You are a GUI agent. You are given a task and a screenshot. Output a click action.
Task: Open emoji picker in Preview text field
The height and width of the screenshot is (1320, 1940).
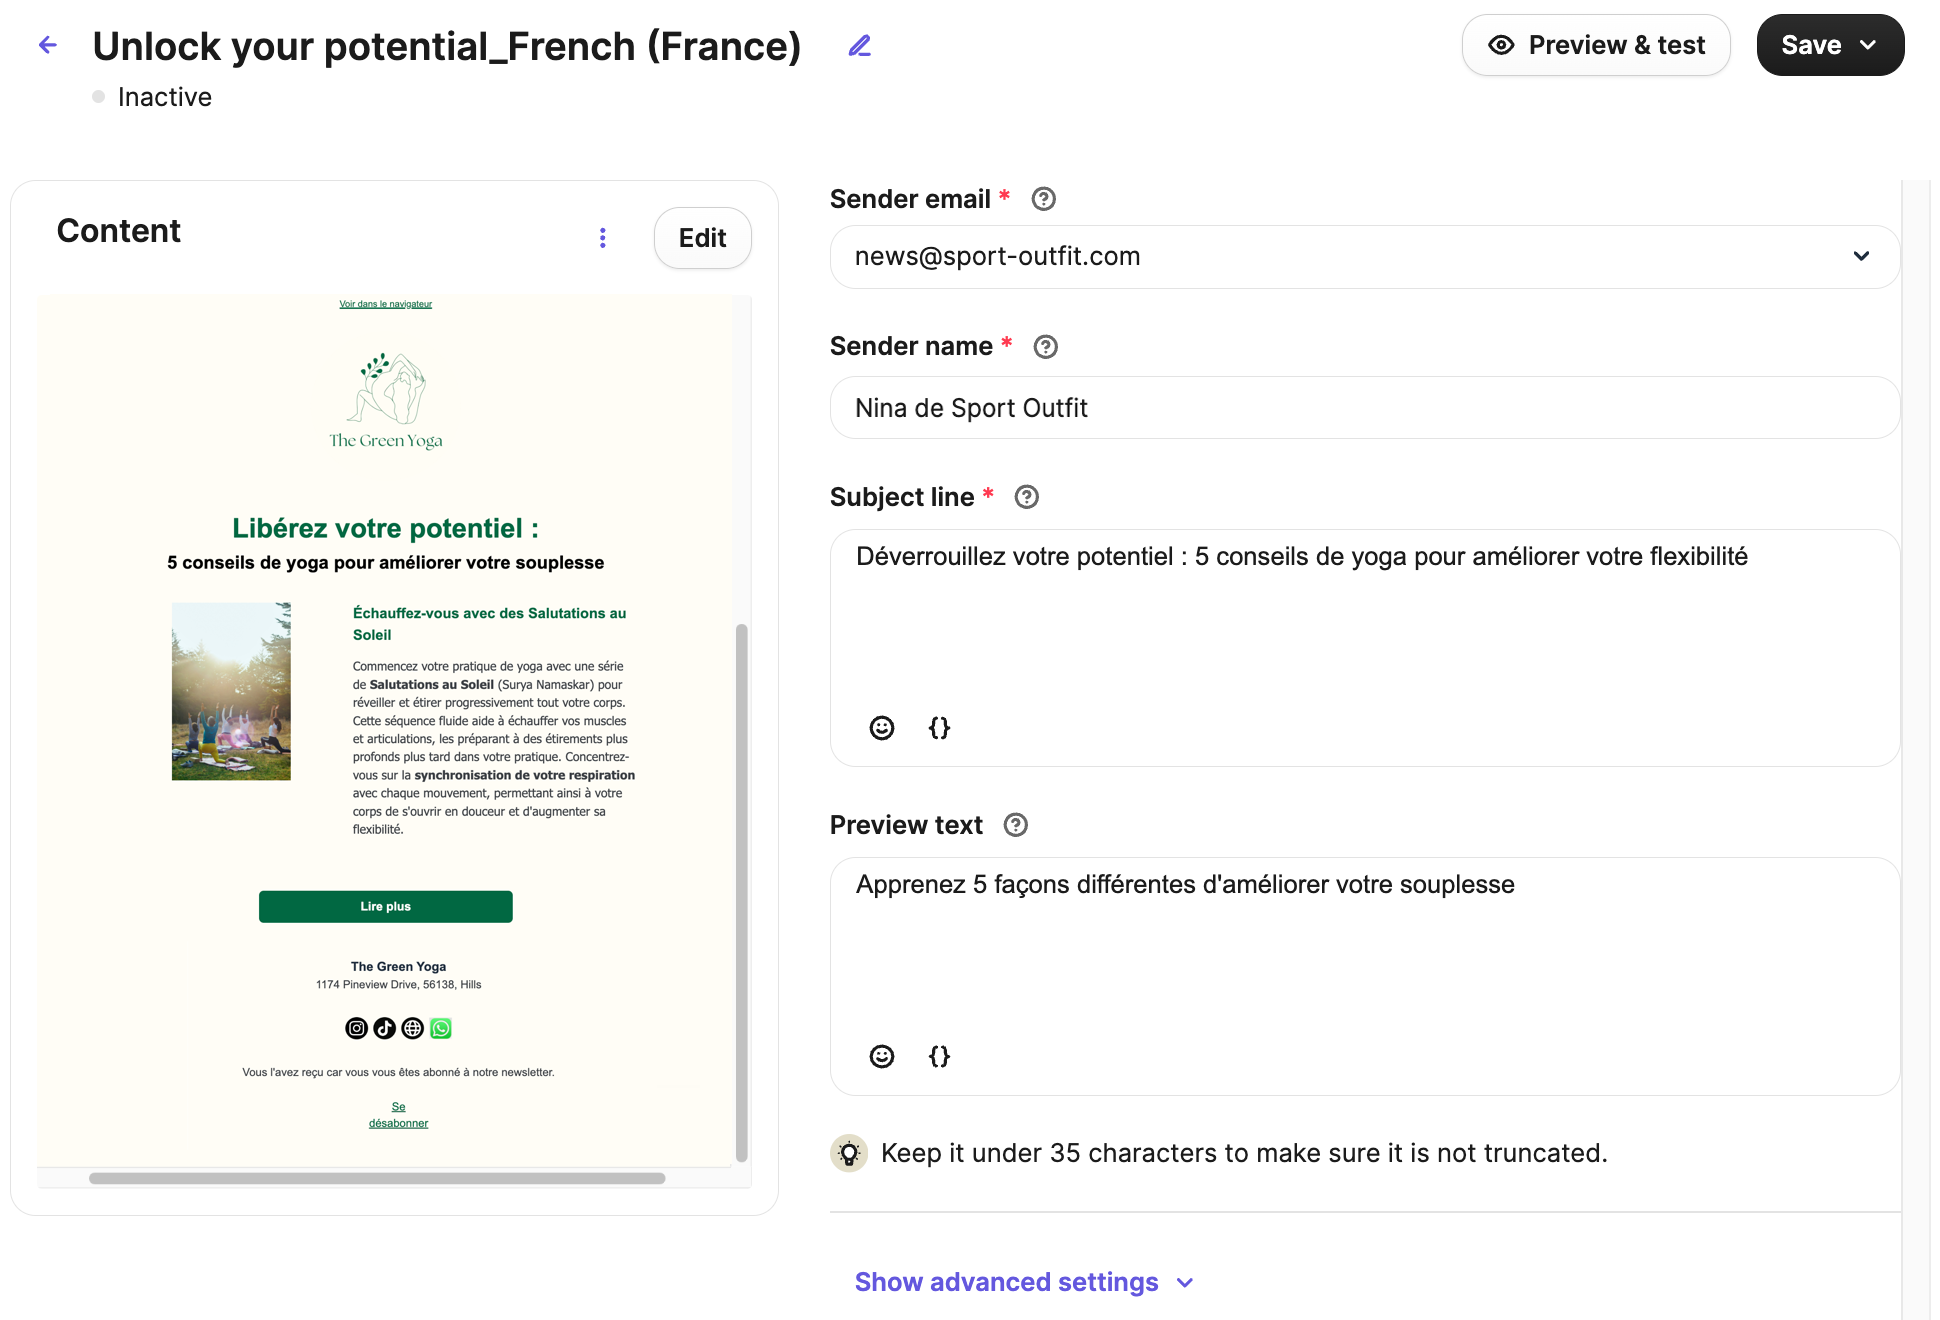tap(881, 1056)
